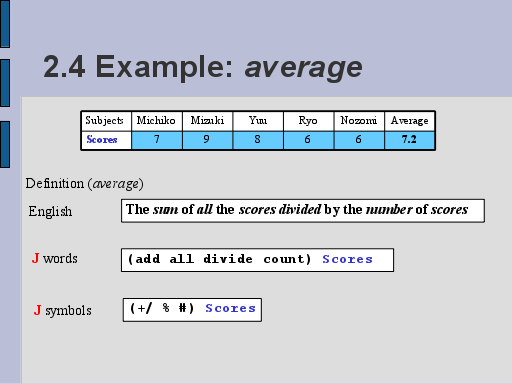
Task: Click the English definition sentence box
Action: click(303, 211)
